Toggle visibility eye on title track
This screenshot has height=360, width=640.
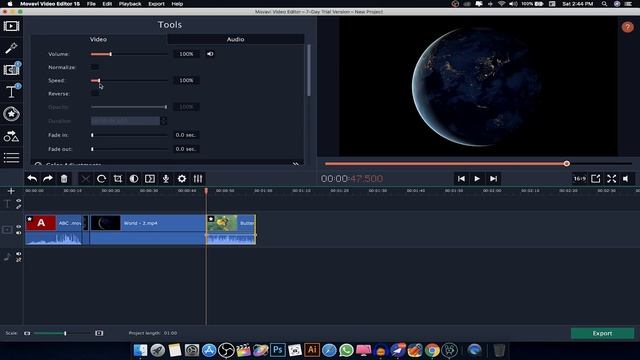point(19,200)
